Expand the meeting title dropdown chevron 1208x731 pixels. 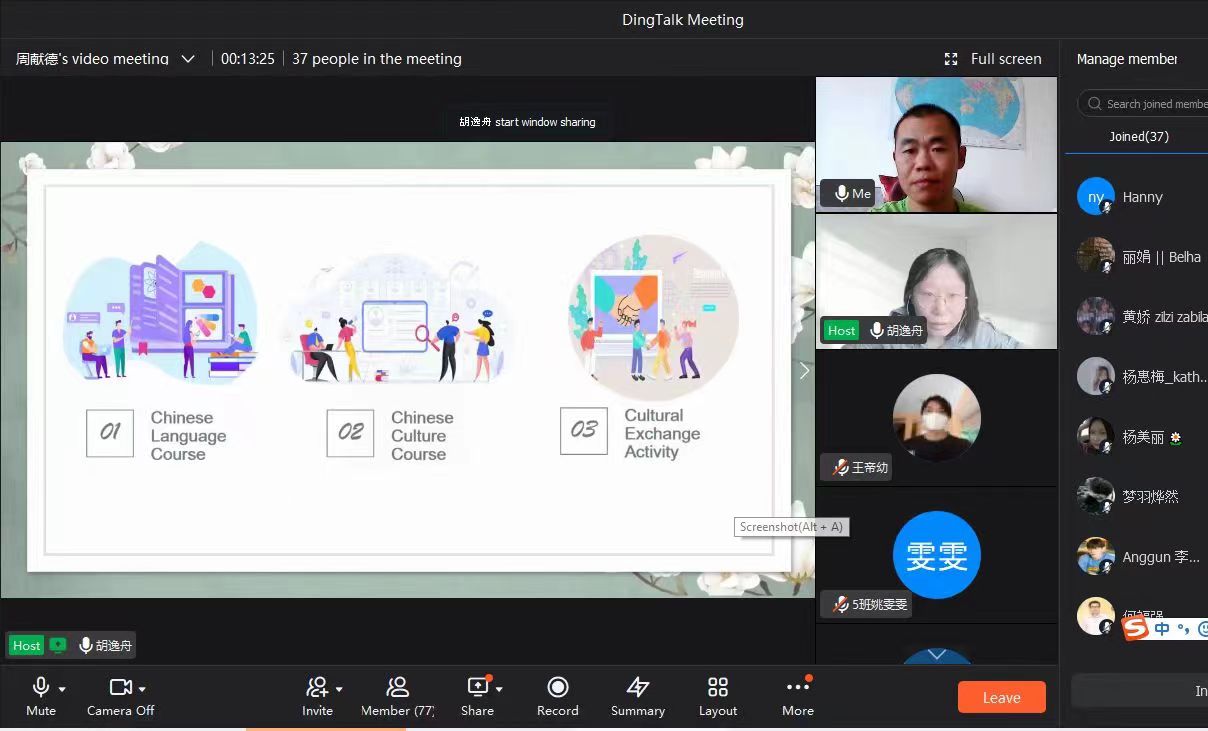click(188, 59)
